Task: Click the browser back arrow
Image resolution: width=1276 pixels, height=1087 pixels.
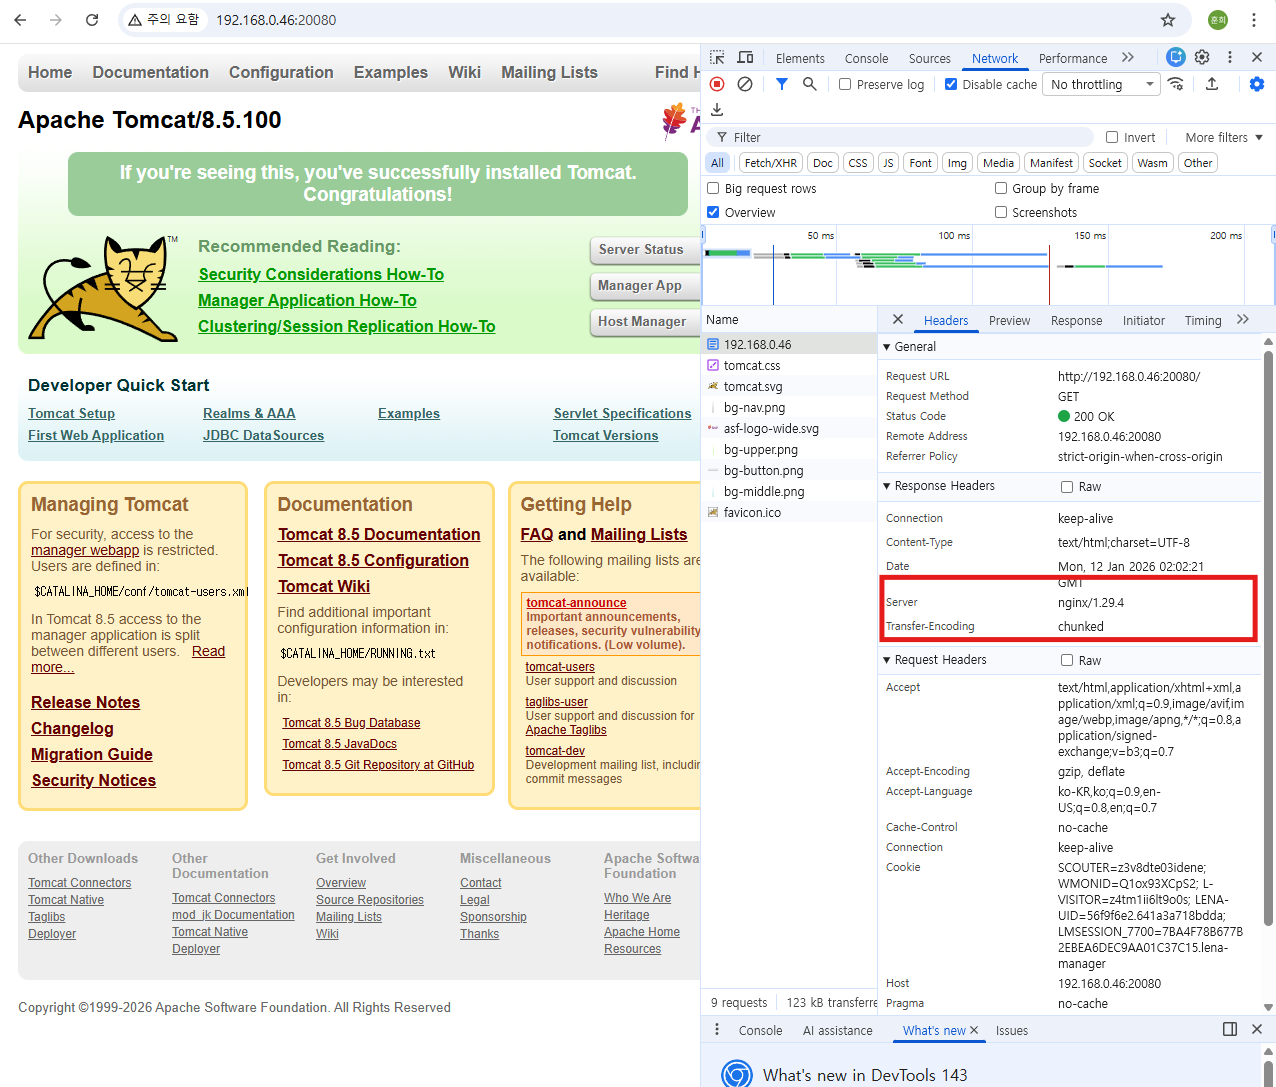Action: [20, 20]
